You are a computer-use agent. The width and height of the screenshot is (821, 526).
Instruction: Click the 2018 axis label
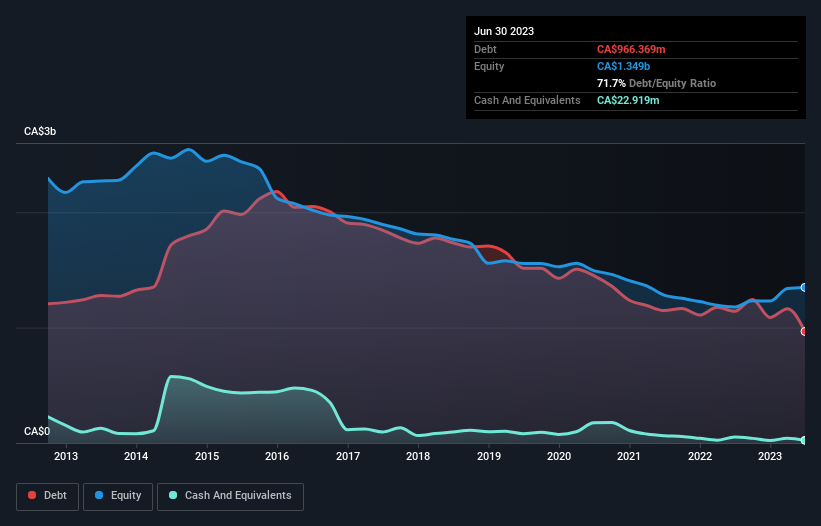click(x=418, y=456)
